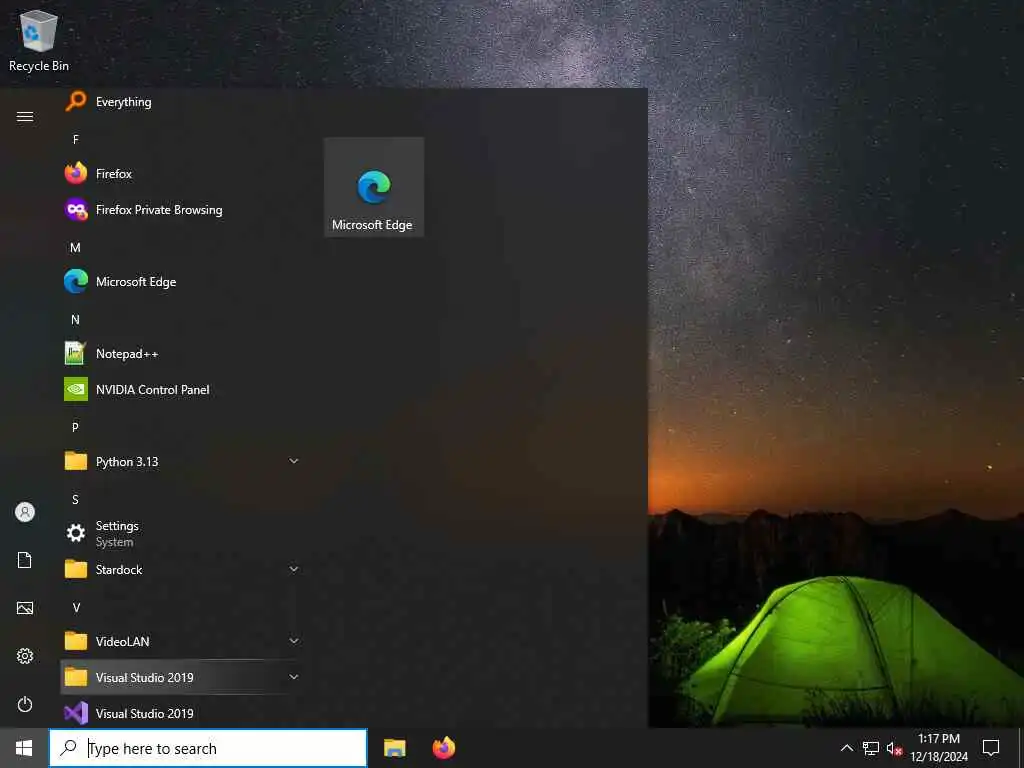
Task: Click the Python 3.13 folder icon
Action: coord(76,461)
